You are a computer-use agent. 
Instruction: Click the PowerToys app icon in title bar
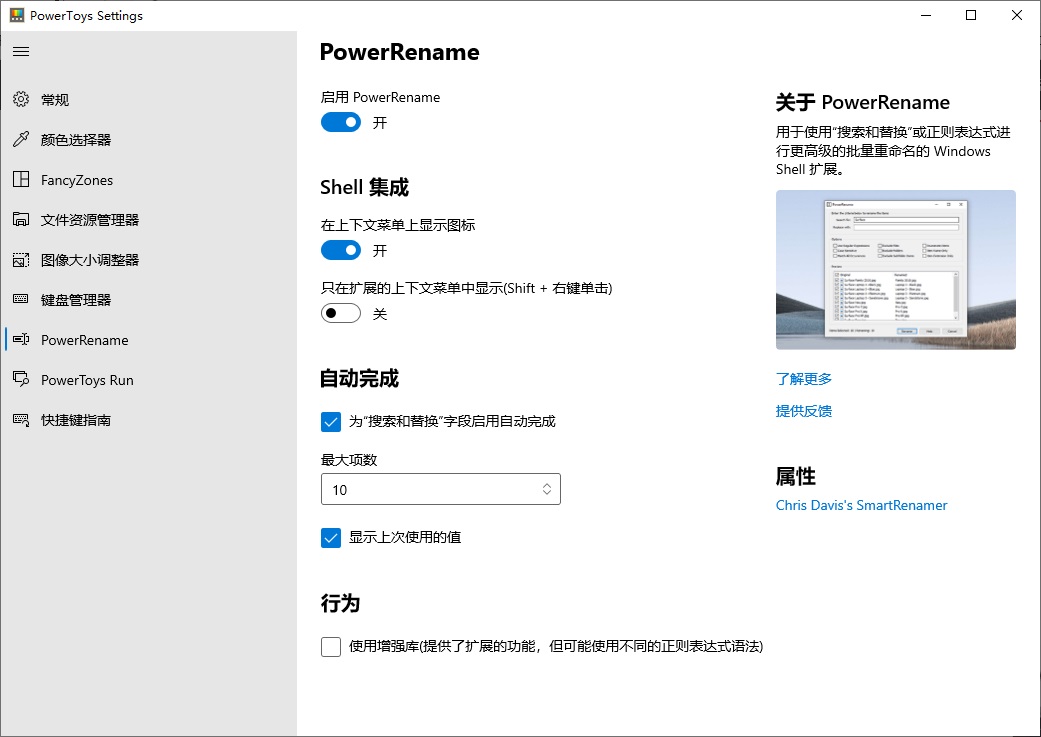click(x=17, y=15)
